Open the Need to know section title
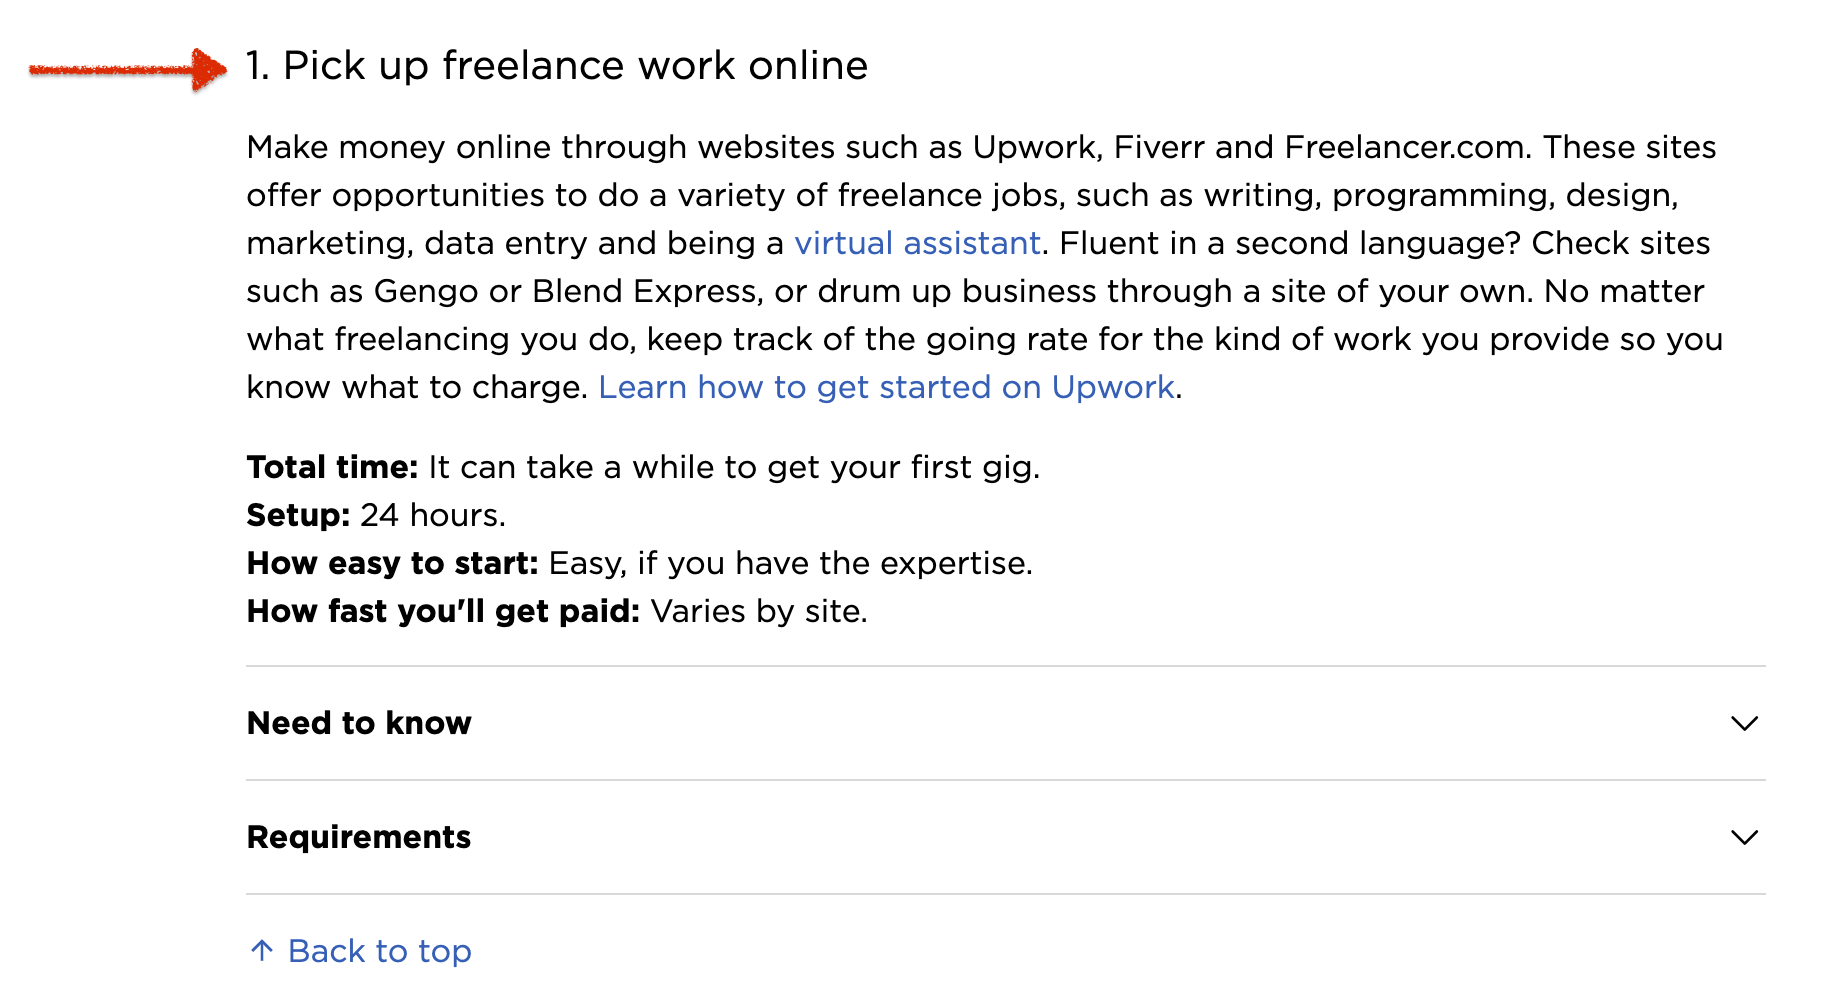The image size is (1848, 994). (x=359, y=723)
